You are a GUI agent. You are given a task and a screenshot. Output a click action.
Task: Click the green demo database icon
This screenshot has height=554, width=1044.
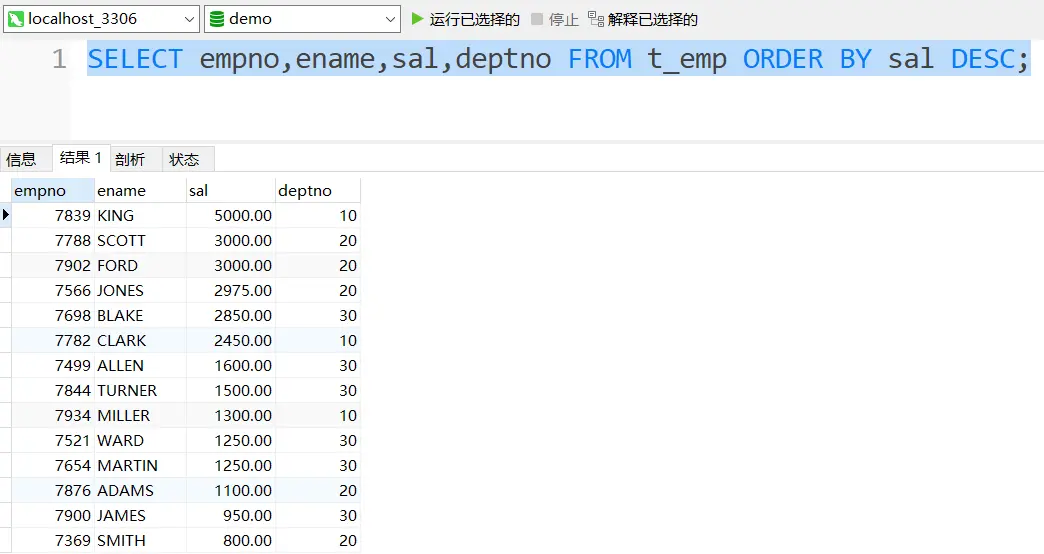[217, 19]
